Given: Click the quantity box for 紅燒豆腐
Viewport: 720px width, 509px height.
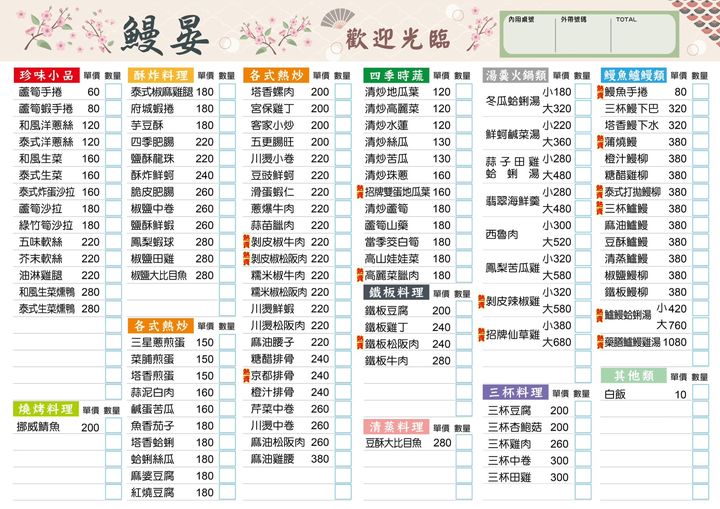Looking at the screenshot, I should 227,492.
